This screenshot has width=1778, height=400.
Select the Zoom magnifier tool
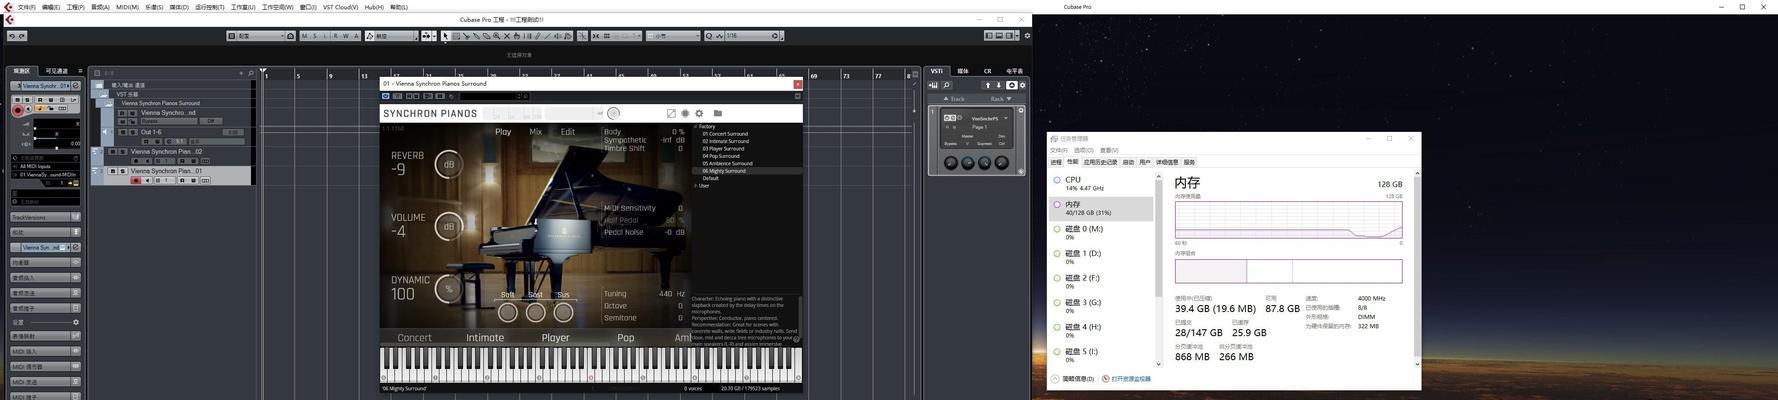[x=496, y=36]
